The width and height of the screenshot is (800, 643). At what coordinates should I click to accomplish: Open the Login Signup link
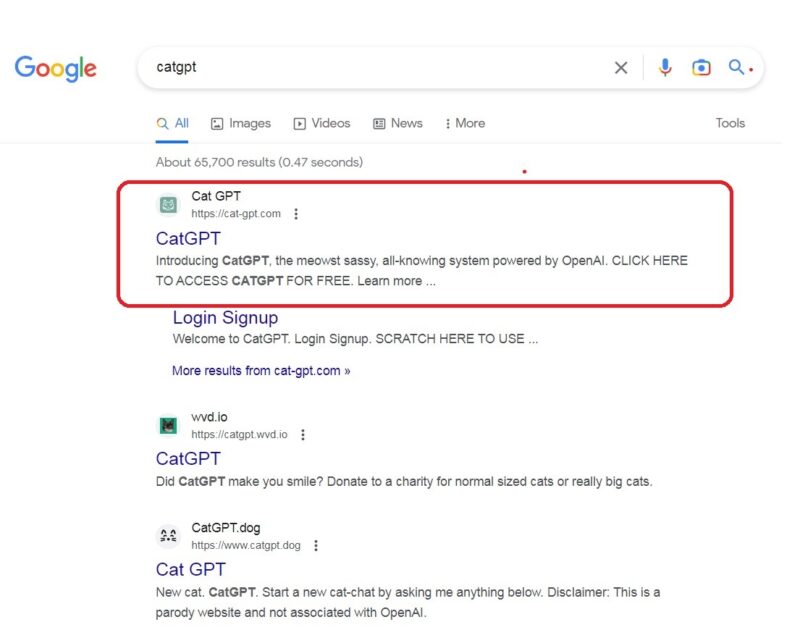pos(225,317)
